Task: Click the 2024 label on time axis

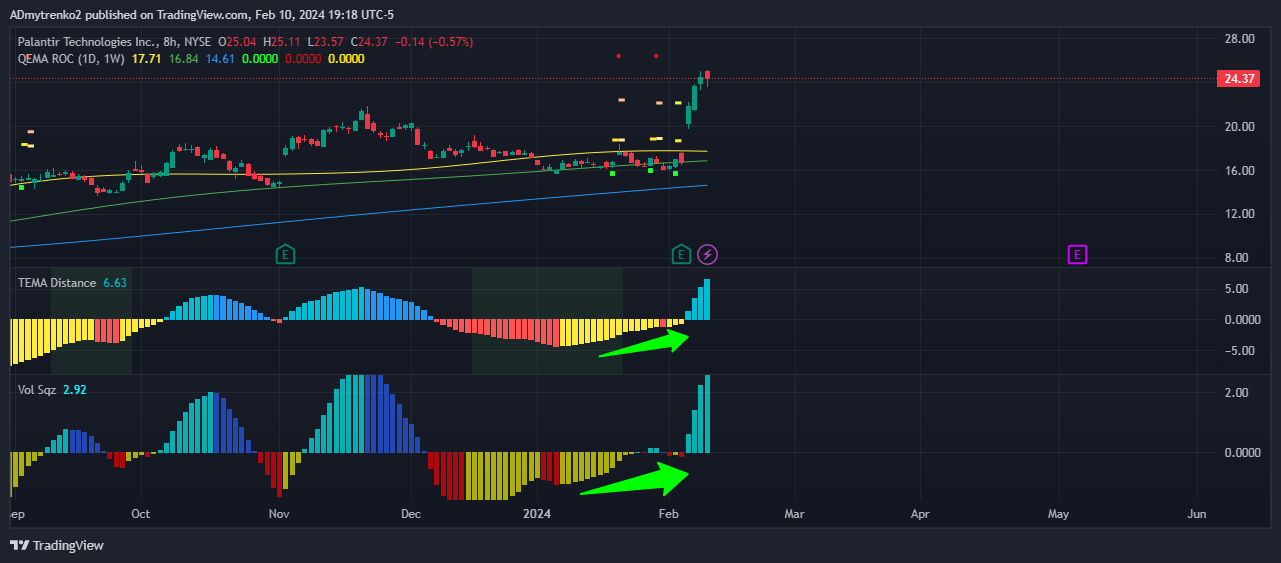Action: coord(537,514)
